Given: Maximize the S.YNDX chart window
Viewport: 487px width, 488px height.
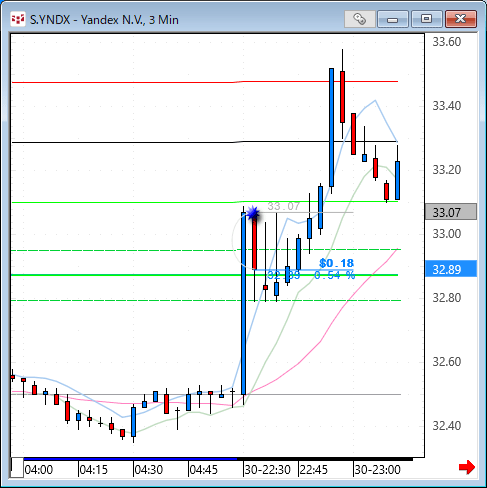Looking at the screenshot, I should [427, 19].
